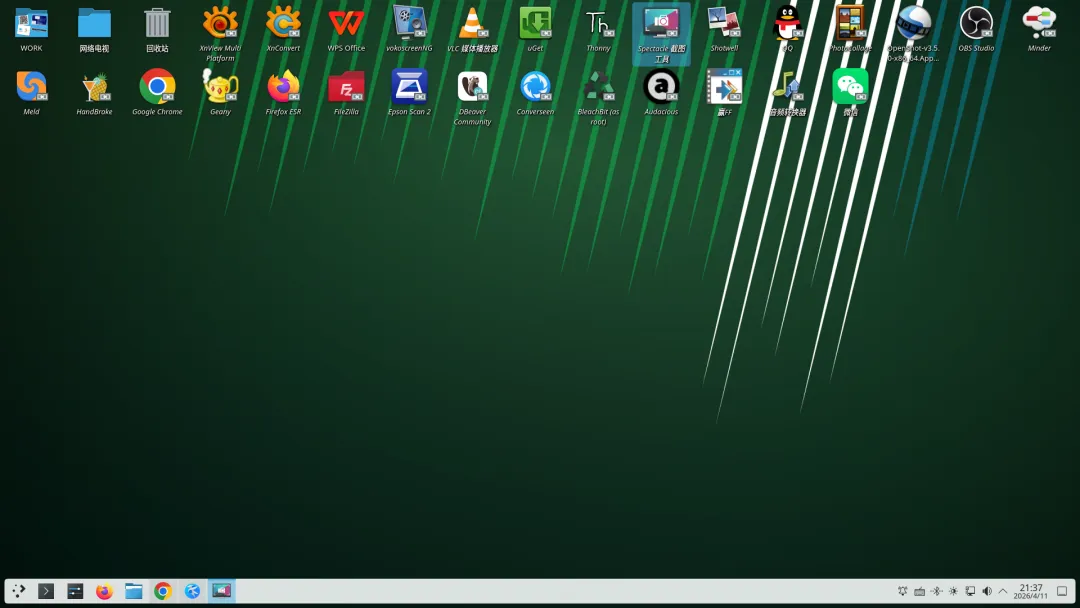Open the network connections tray icon
Screen dimensions: 1080x608
(x=970, y=591)
